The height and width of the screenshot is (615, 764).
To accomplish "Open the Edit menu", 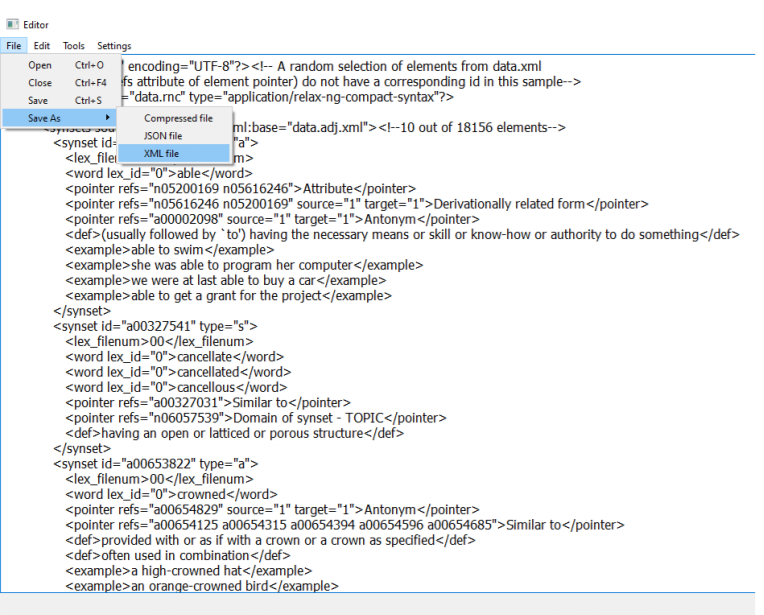I will click(x=41, y=46).
